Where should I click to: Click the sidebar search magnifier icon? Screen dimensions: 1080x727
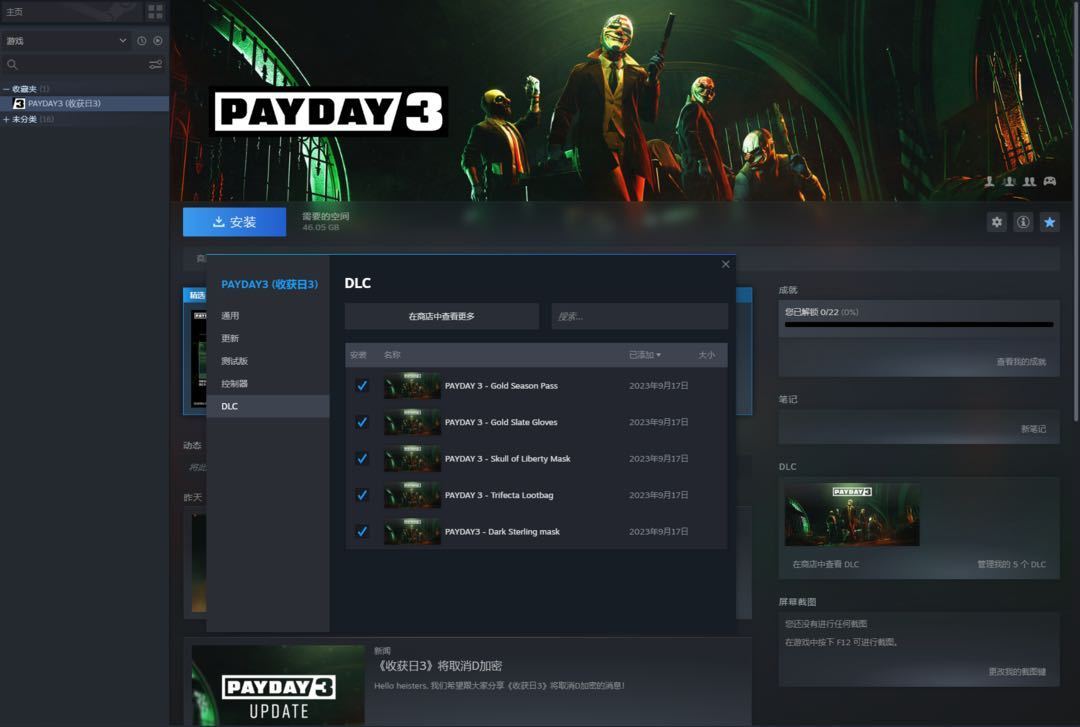click(12, 64)
